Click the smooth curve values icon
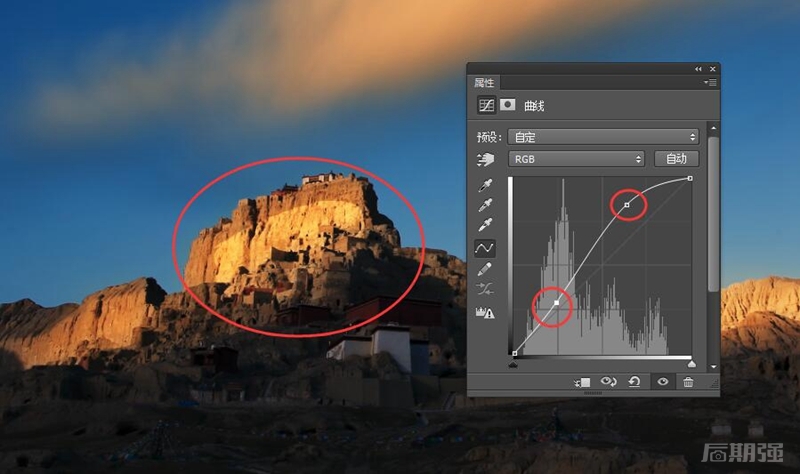800x474 pixels. [484, 289]
